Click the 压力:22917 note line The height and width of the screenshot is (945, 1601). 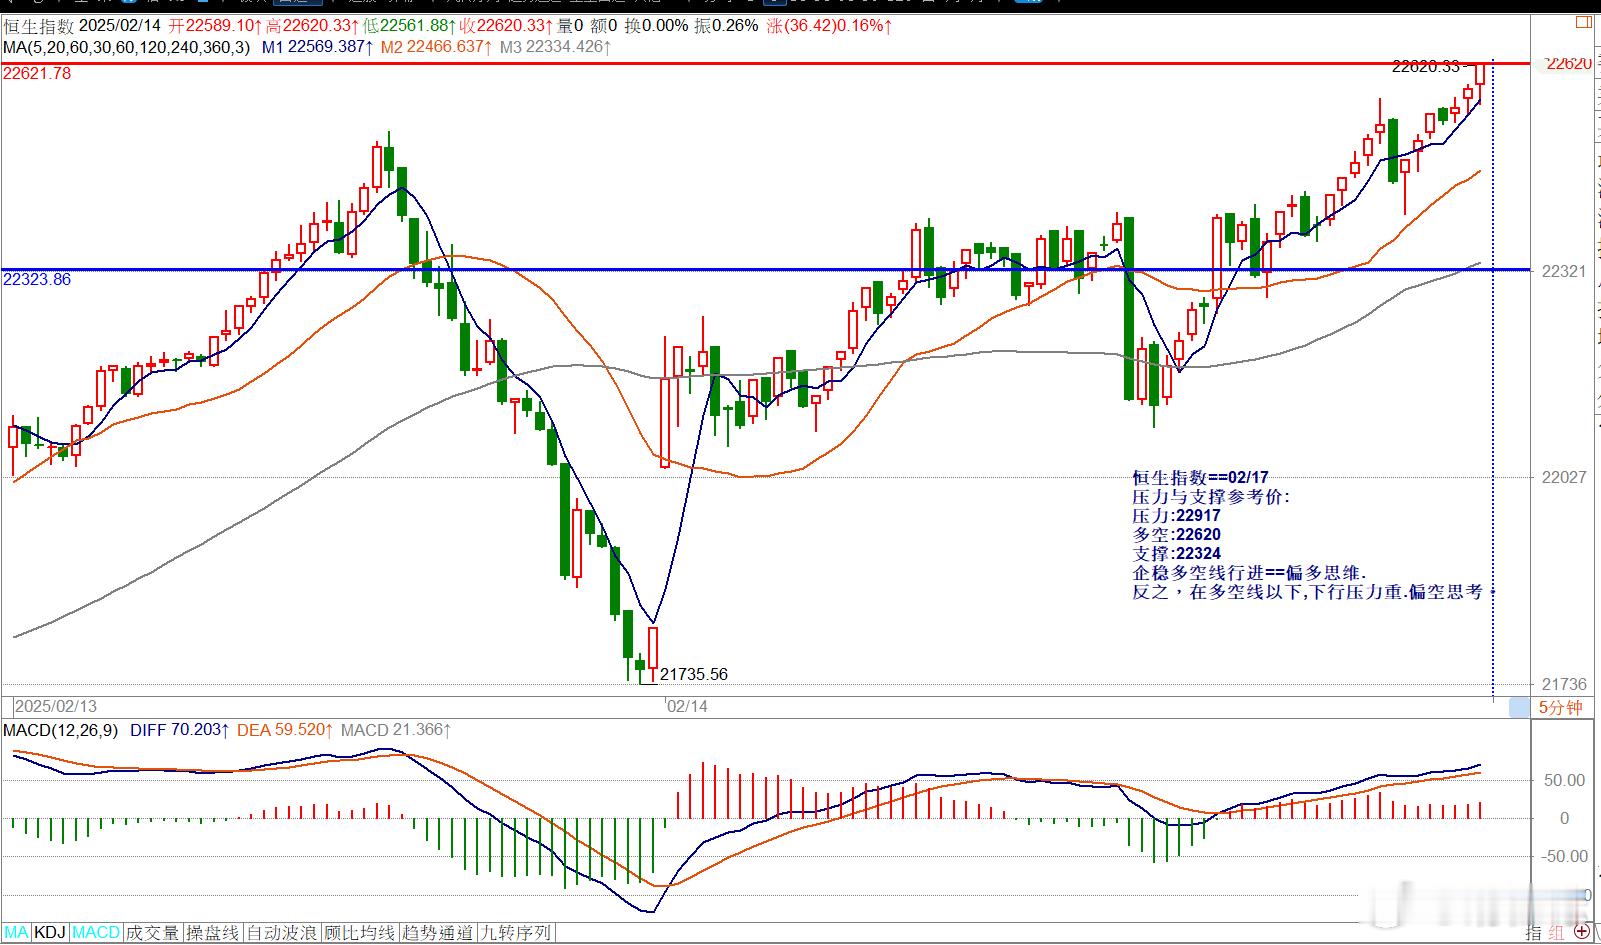coord(1176,516)
